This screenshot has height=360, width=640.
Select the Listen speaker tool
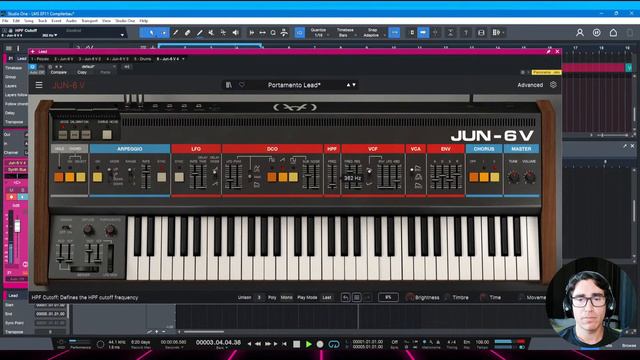coord(236,33)
